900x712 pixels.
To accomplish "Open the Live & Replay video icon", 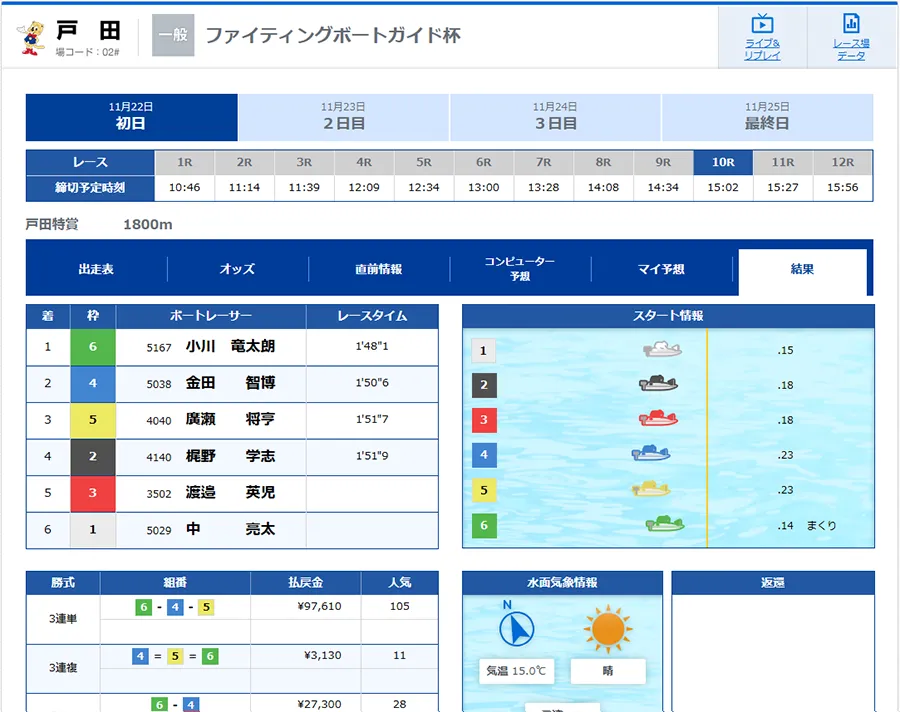I will click(762, 24).
